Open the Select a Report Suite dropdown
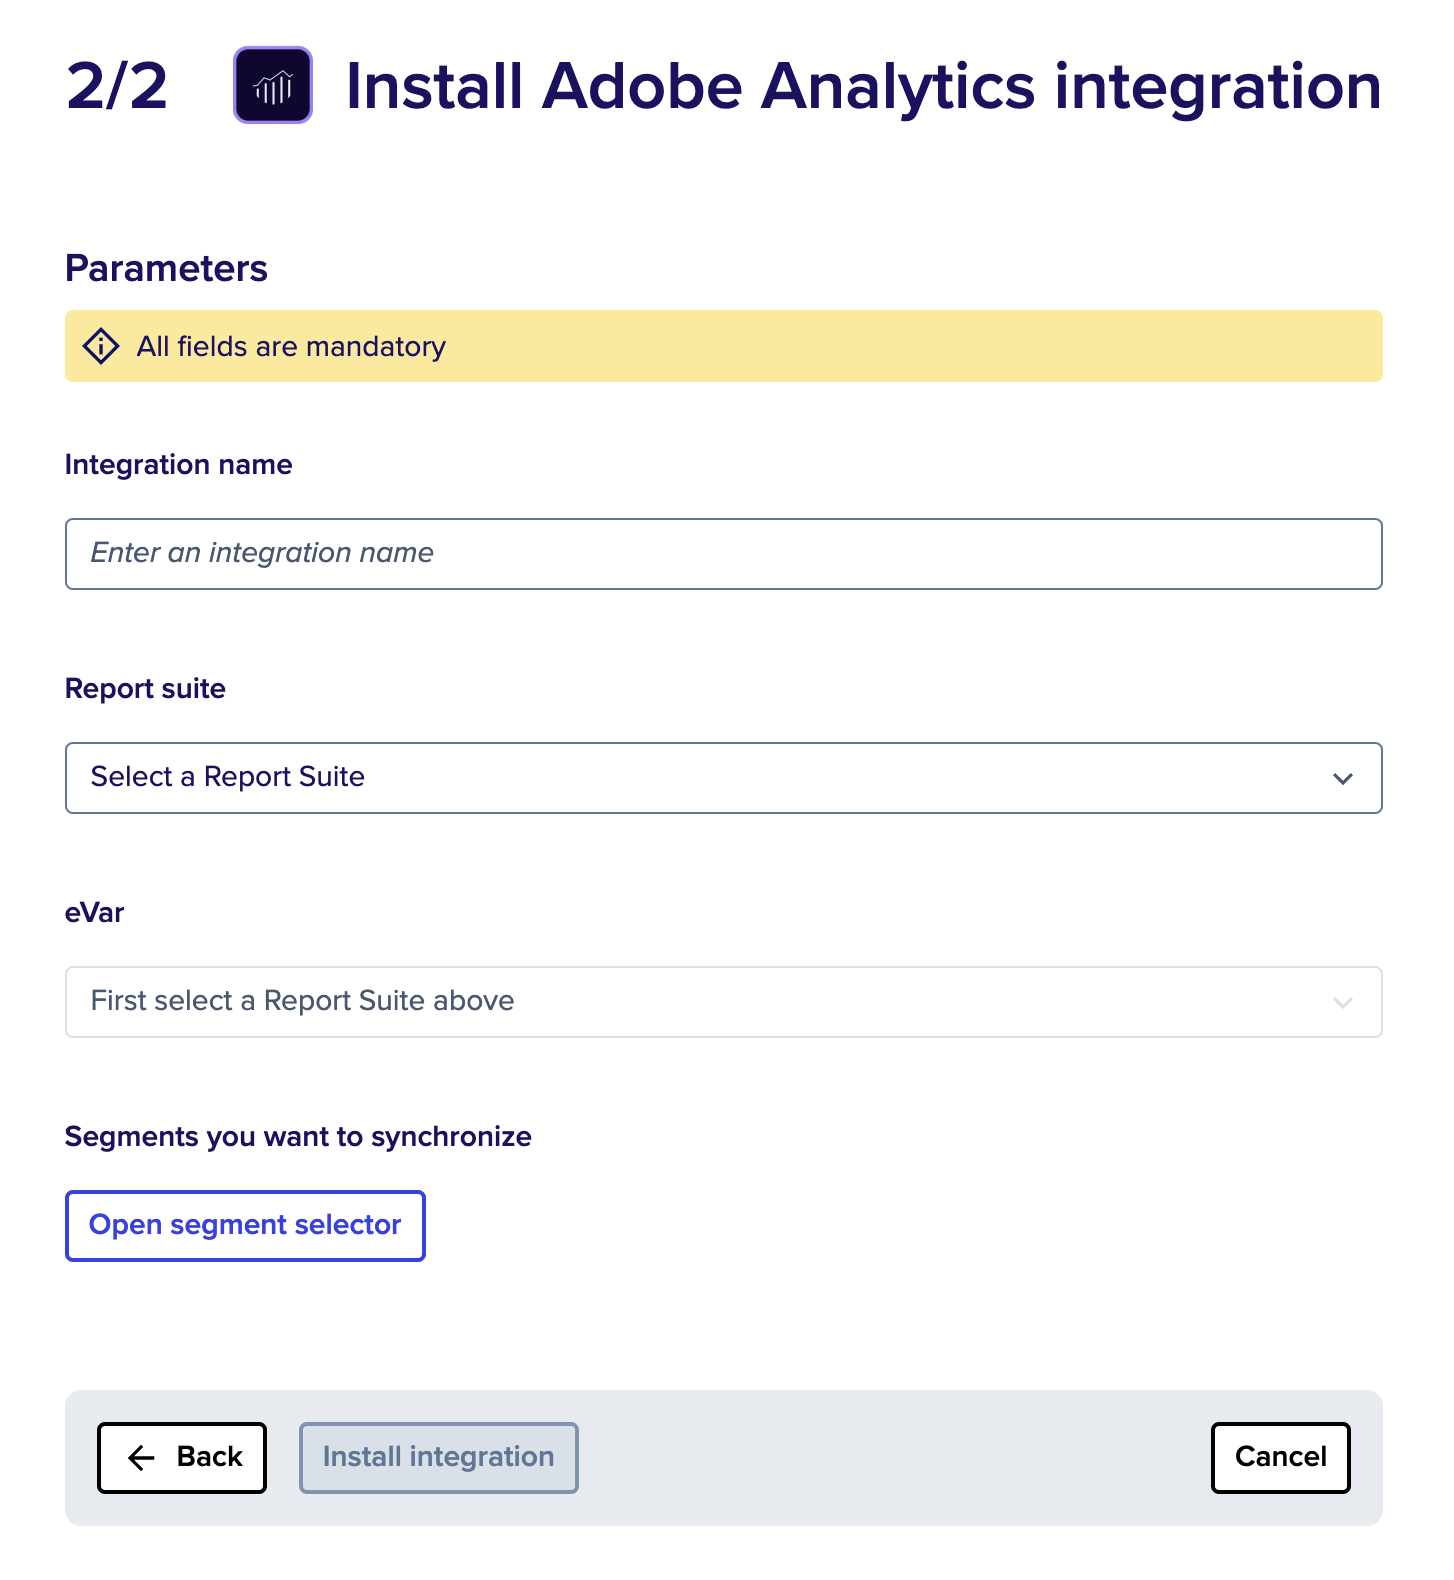 click(x=724, y=778)
